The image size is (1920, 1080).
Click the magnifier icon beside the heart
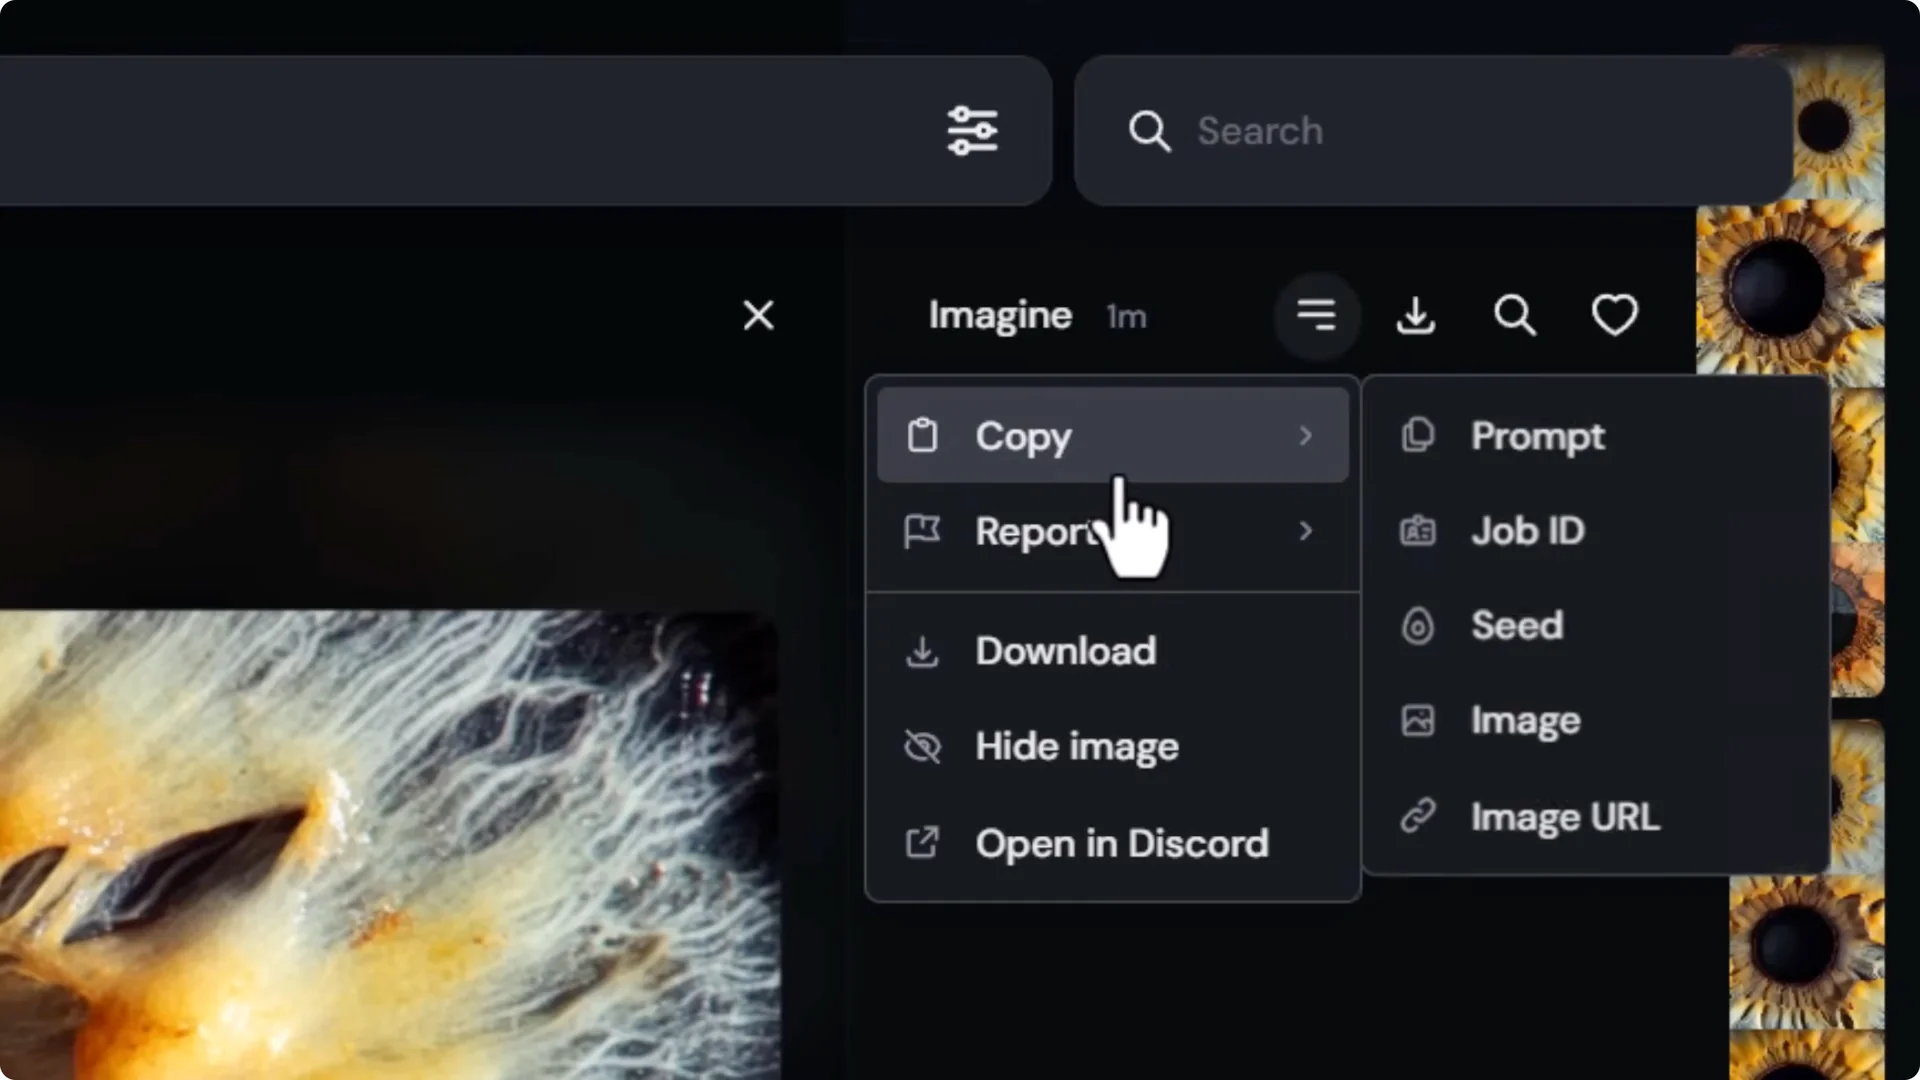(1514, 315)
